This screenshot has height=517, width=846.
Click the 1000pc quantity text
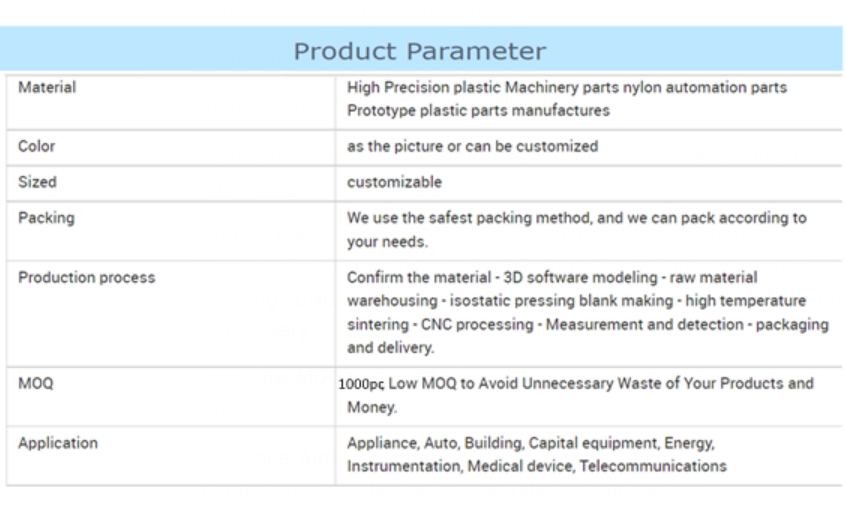[x=361, y=384]
